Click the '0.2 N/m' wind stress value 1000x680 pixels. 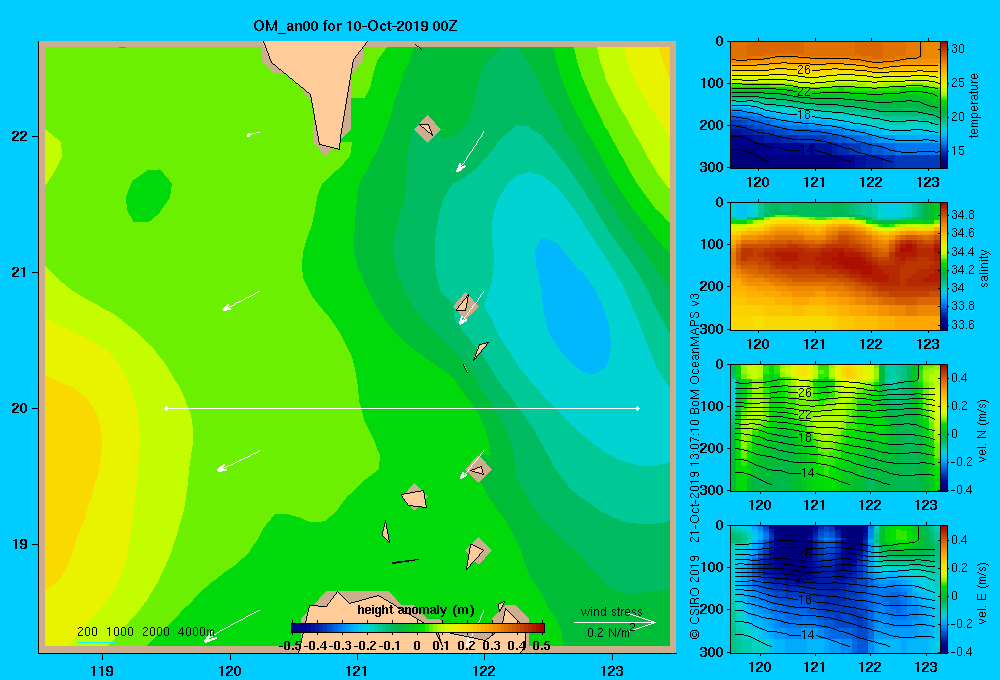610,632
